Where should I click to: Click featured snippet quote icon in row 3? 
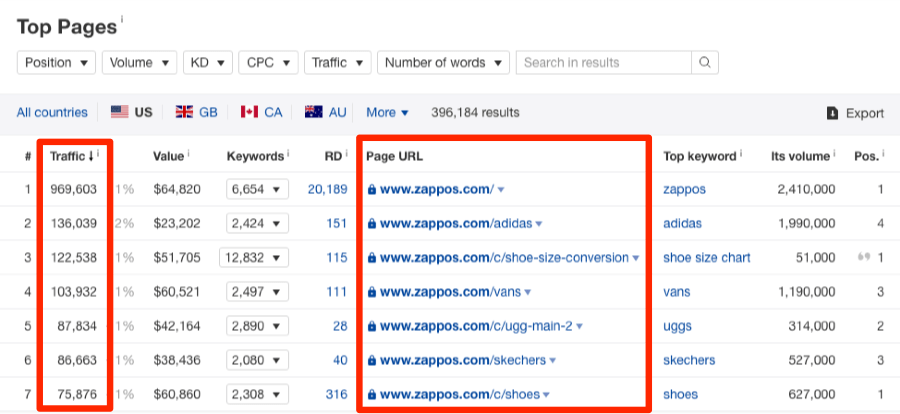(863, 257)
